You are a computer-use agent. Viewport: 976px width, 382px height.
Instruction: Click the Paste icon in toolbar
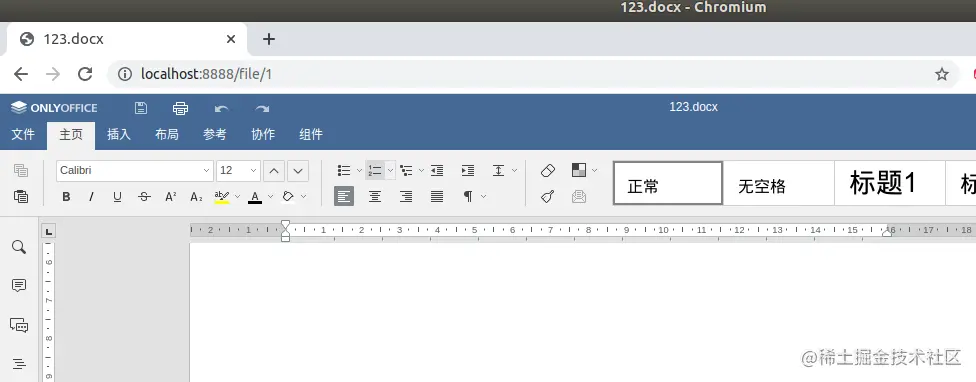click(21, 197)
